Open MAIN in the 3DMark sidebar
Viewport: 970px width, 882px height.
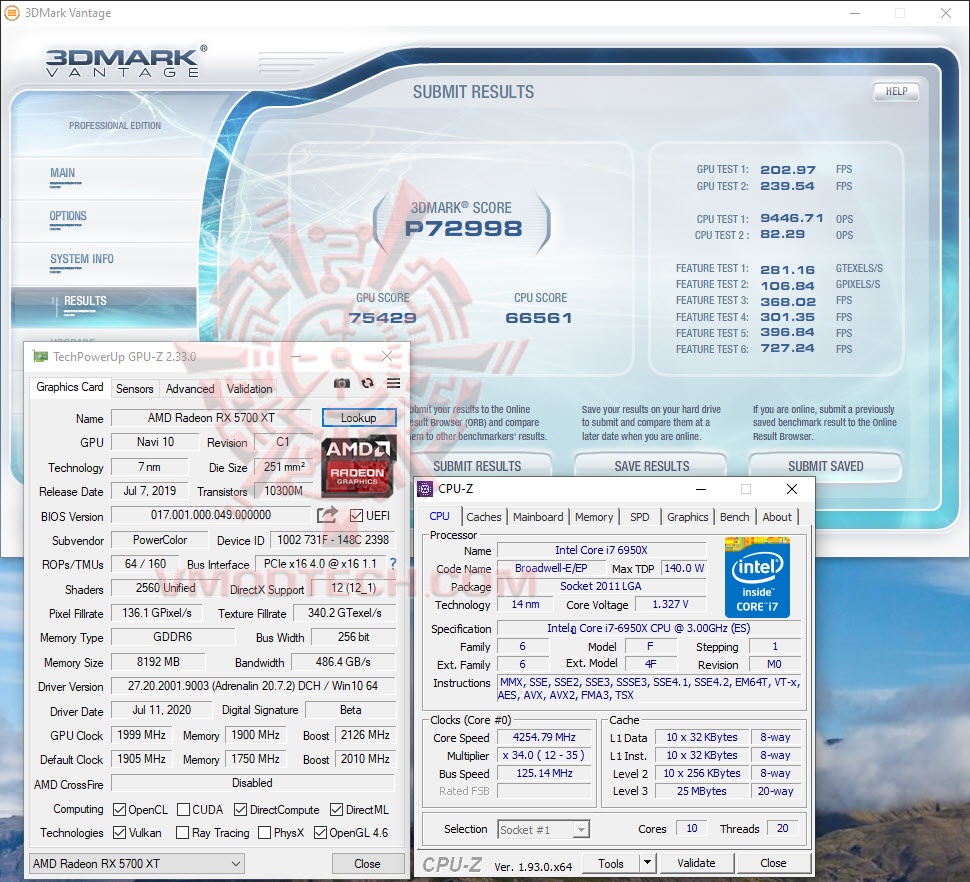coord(62,173)
